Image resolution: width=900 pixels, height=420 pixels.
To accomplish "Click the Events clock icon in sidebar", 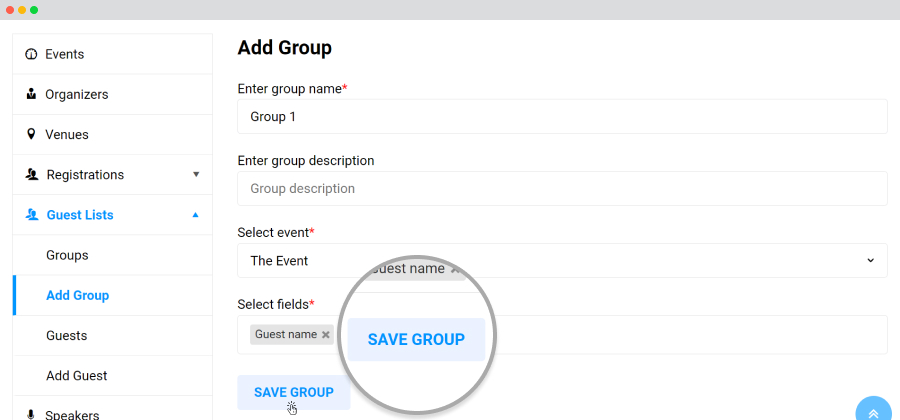I will click(31, 55).
